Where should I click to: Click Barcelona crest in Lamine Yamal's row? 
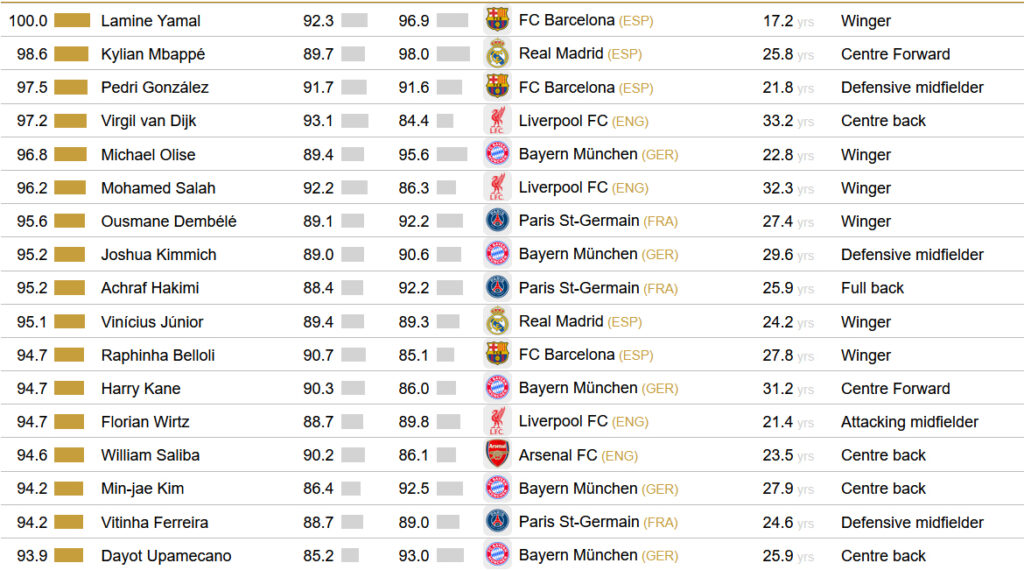pos(497,20)
